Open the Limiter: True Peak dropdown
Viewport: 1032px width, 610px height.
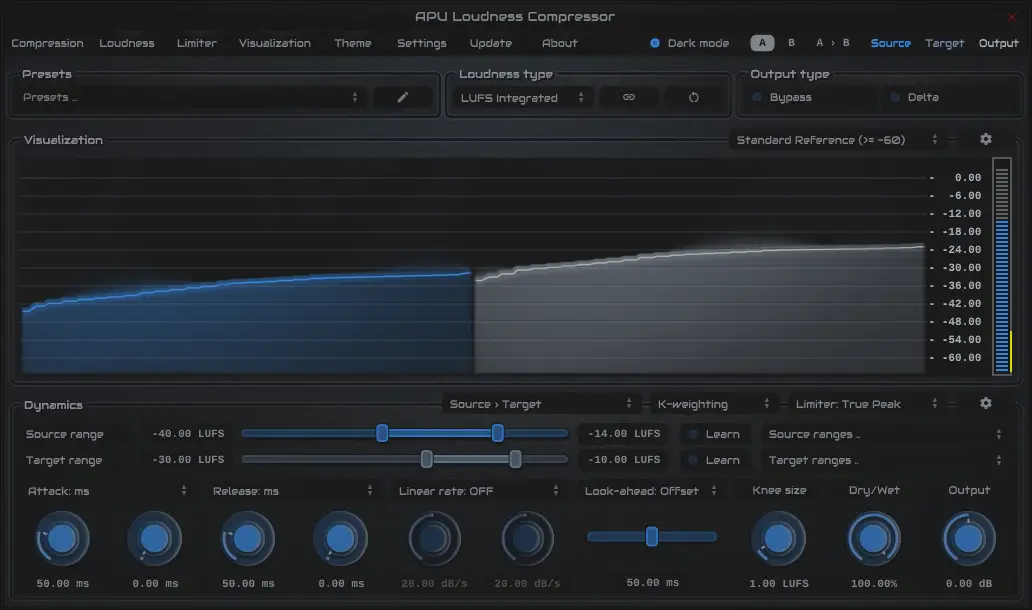(867, 404)
